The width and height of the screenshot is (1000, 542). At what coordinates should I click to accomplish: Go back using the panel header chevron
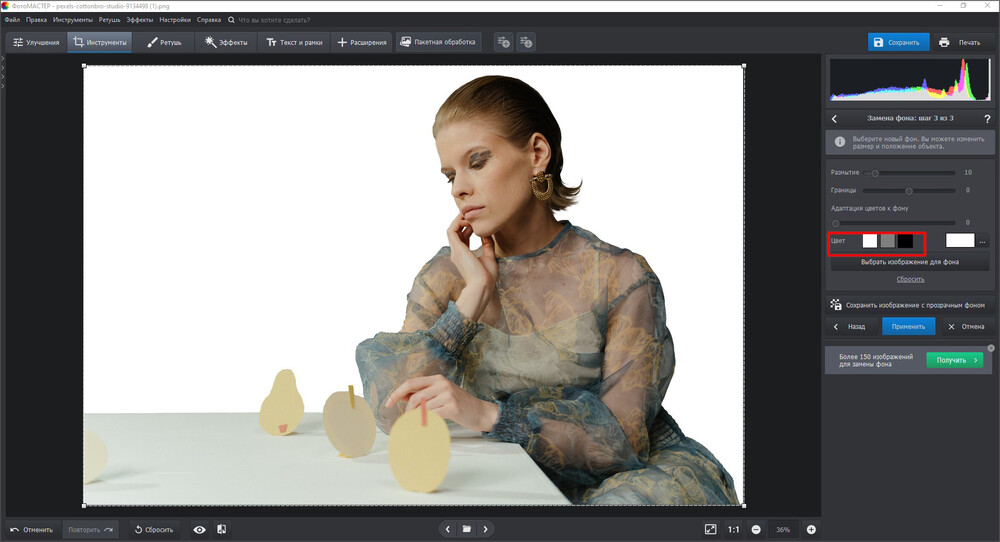(x=835, y=119)
